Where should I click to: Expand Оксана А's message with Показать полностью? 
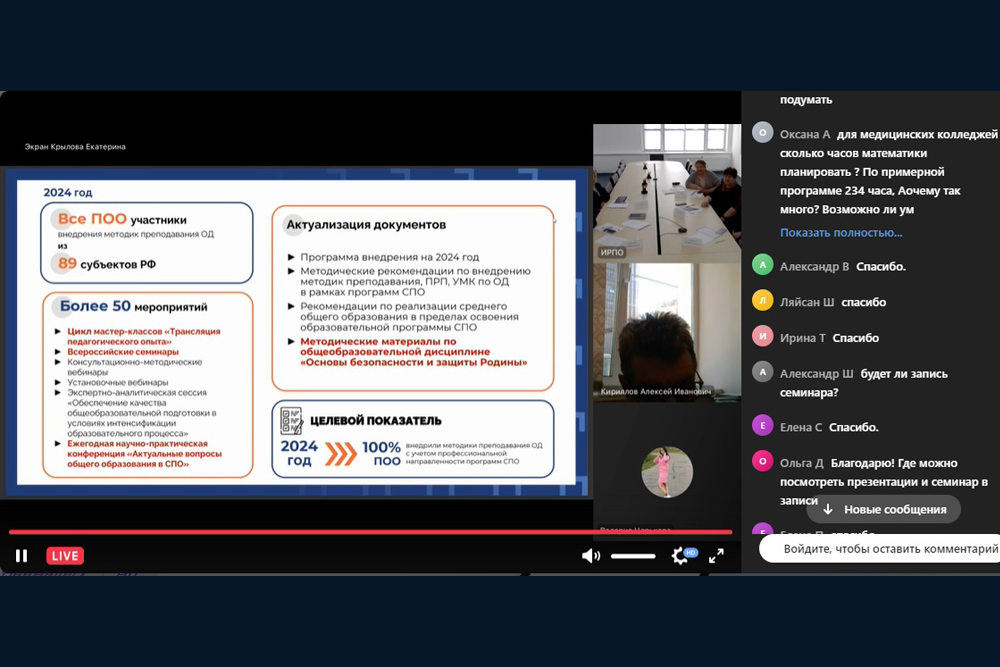[x=841, y=232]
